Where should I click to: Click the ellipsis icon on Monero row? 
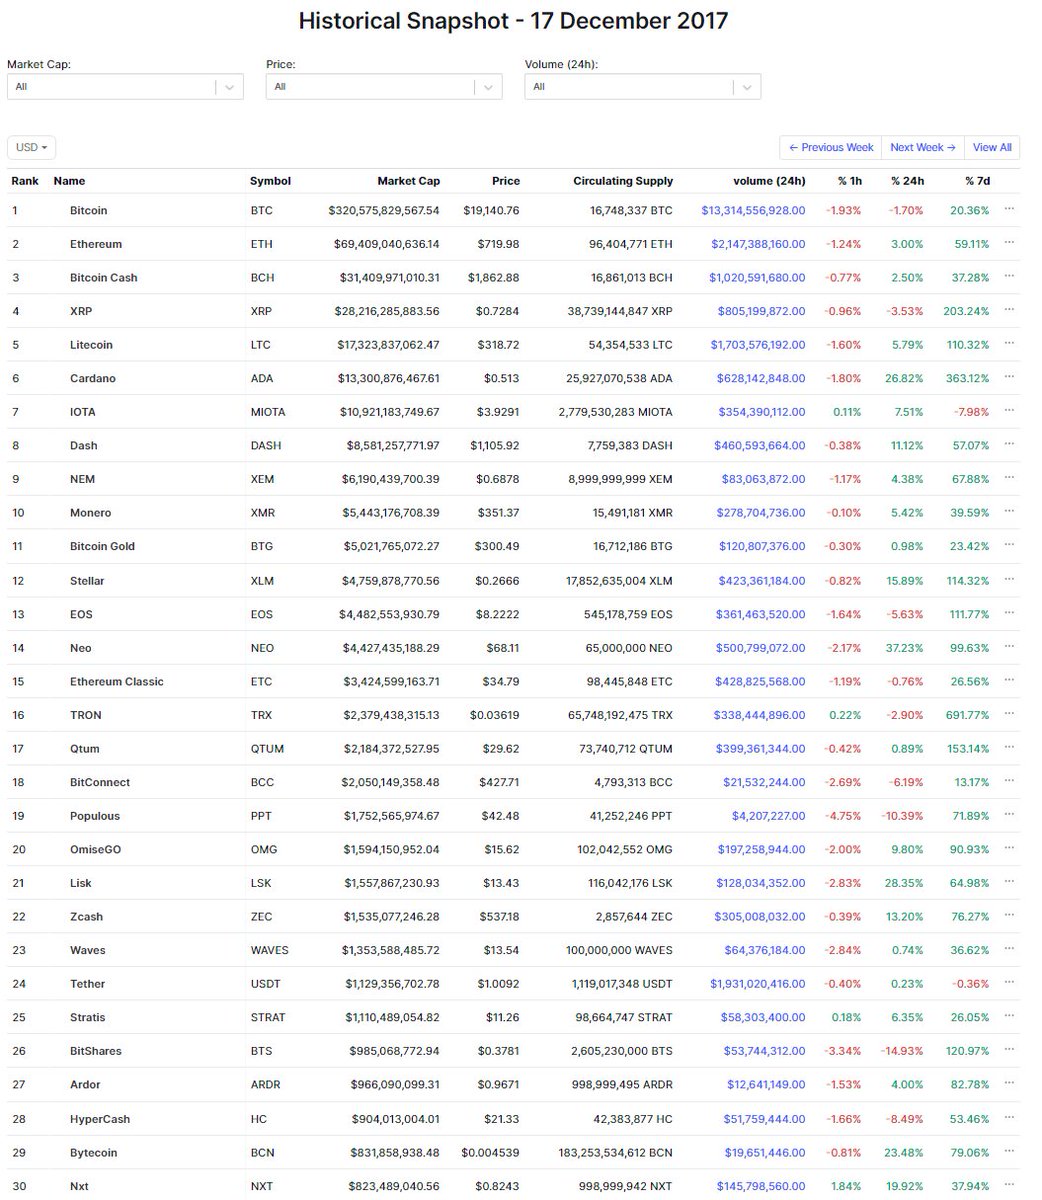[1009, 511]
